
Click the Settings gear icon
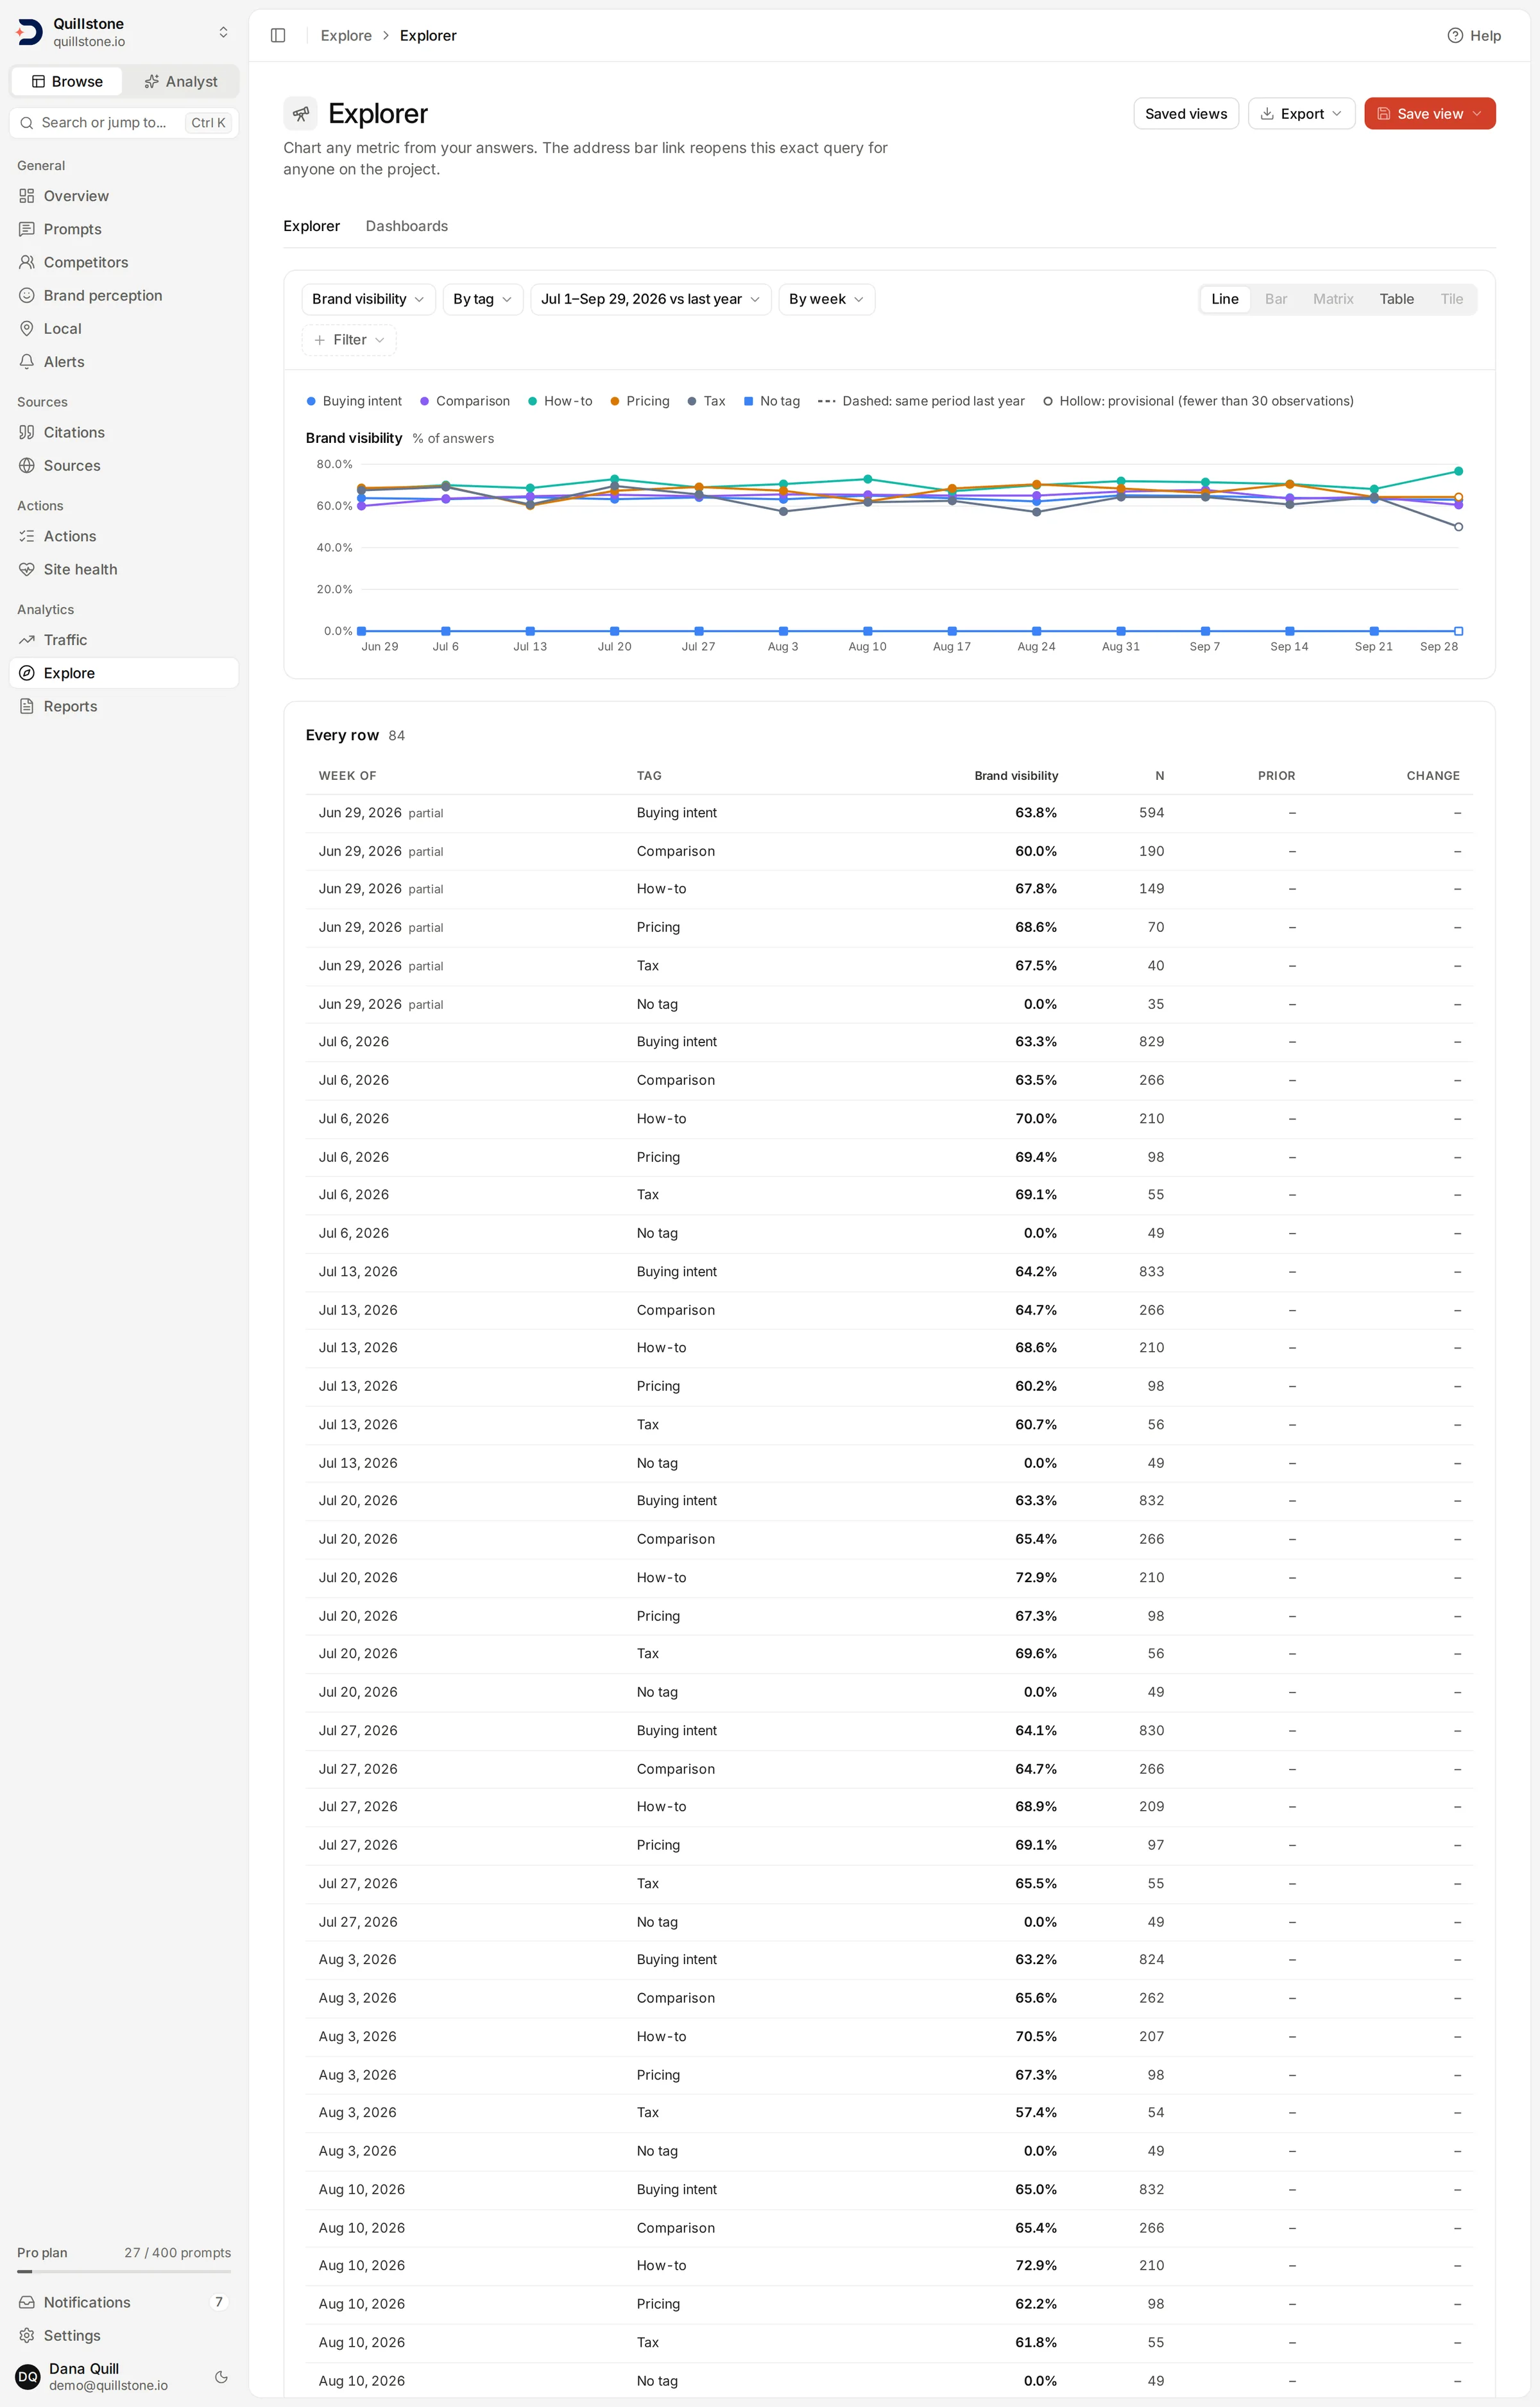[x=27, y=2335]
